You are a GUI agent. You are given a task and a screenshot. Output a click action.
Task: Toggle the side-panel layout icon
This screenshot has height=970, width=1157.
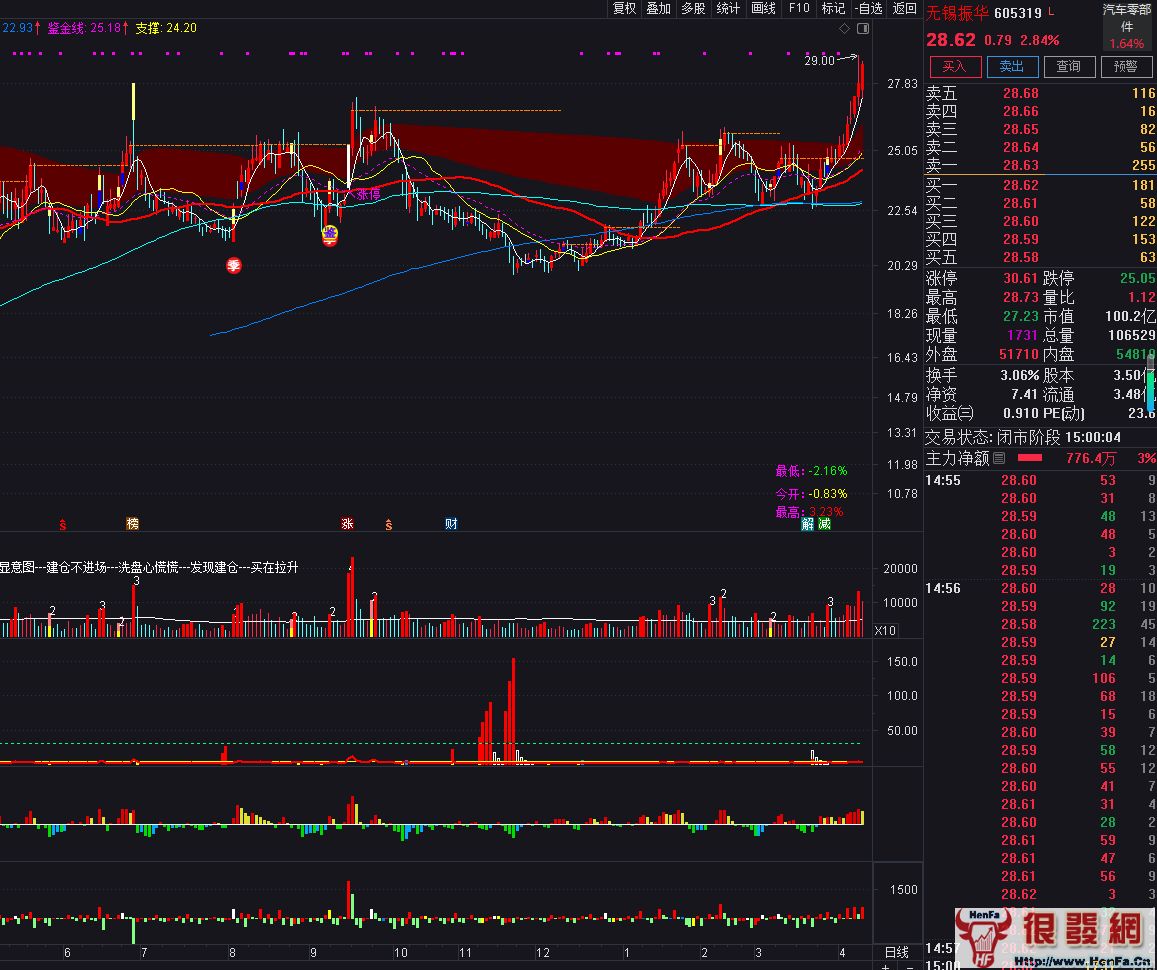[x=863, y=29]
